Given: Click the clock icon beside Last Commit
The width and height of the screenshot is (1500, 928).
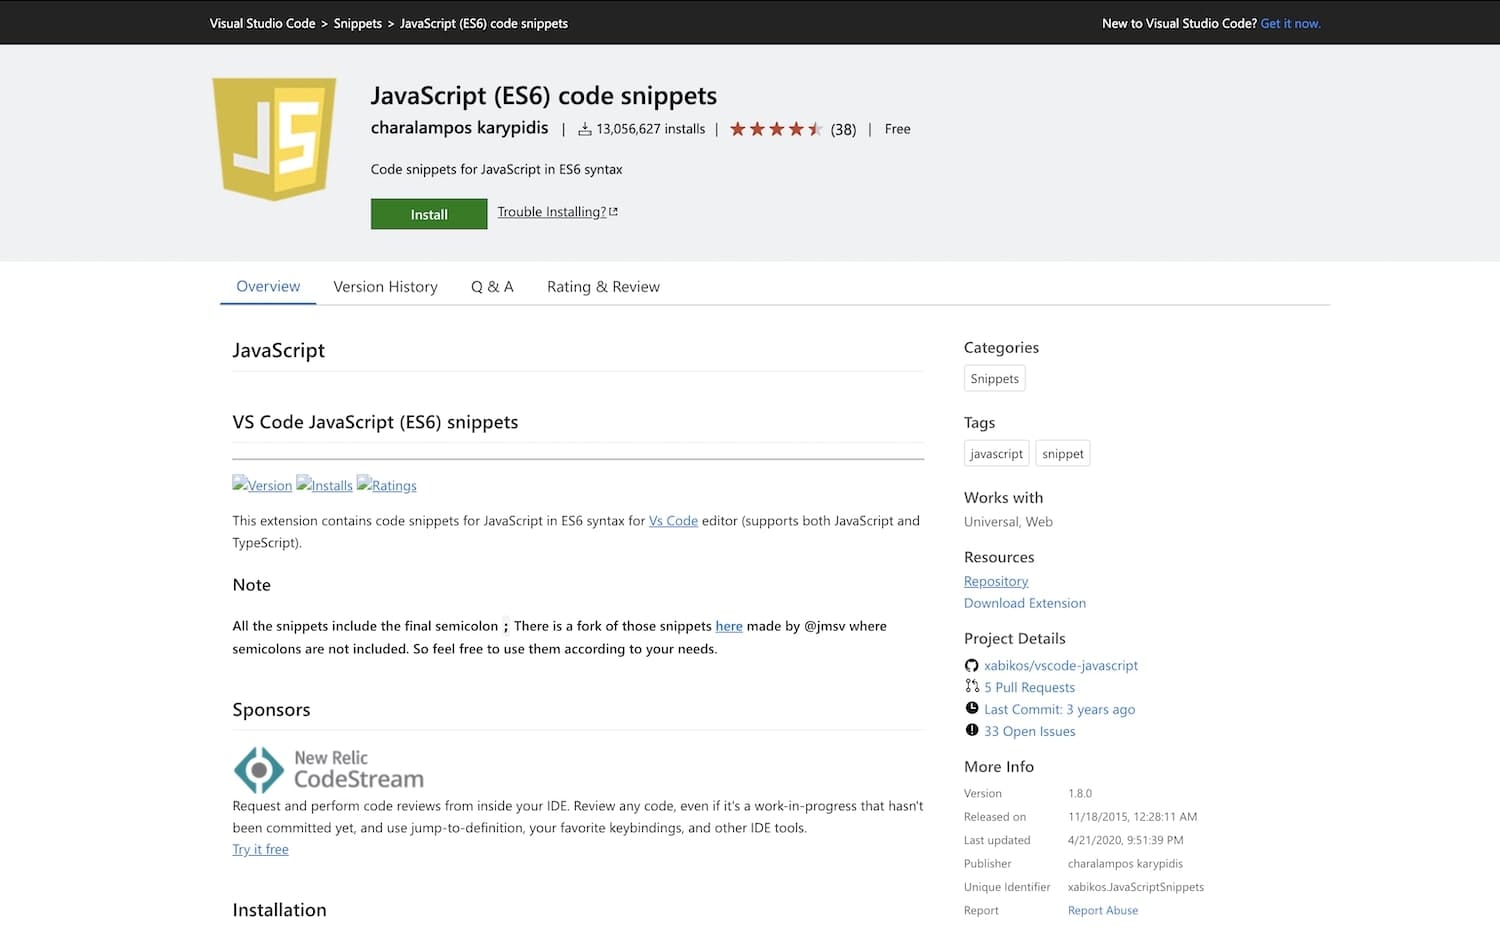Looking at the screenshot, I should click(971, 708).
